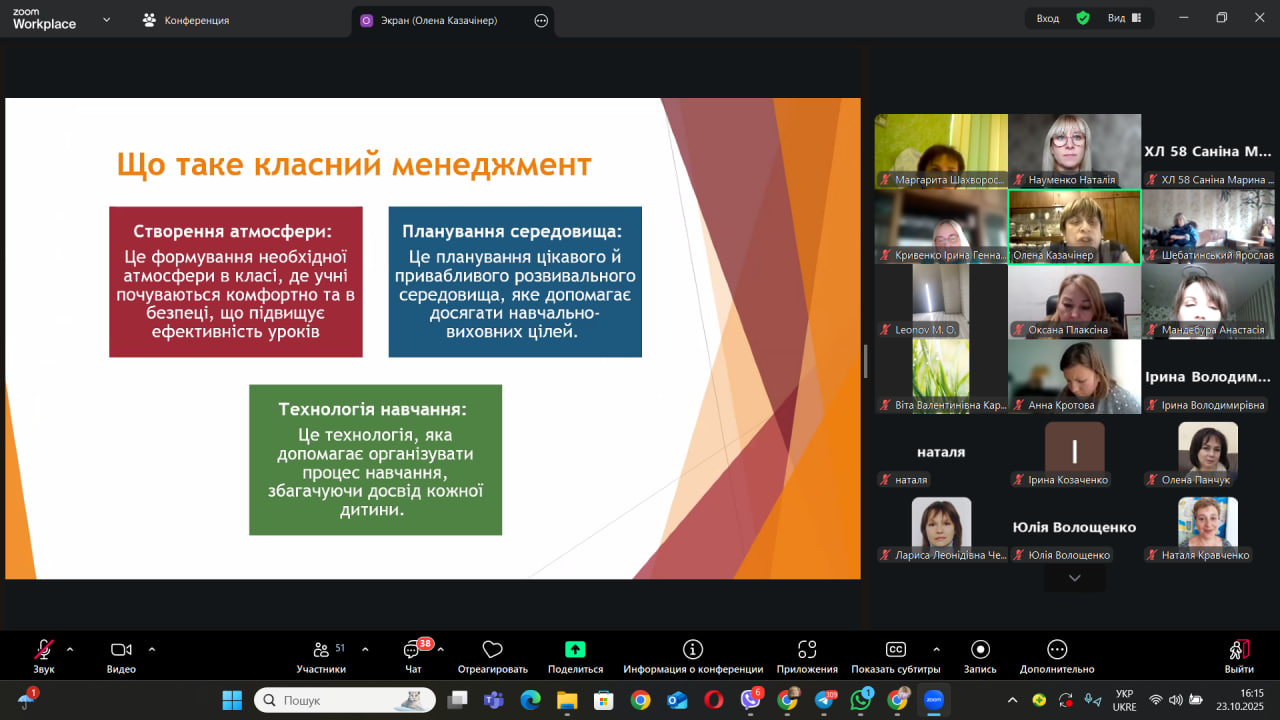Click the Windows taskbar search field Пошук
The width and height of the screenshot is (1280, 720).
tap(345, 700)
